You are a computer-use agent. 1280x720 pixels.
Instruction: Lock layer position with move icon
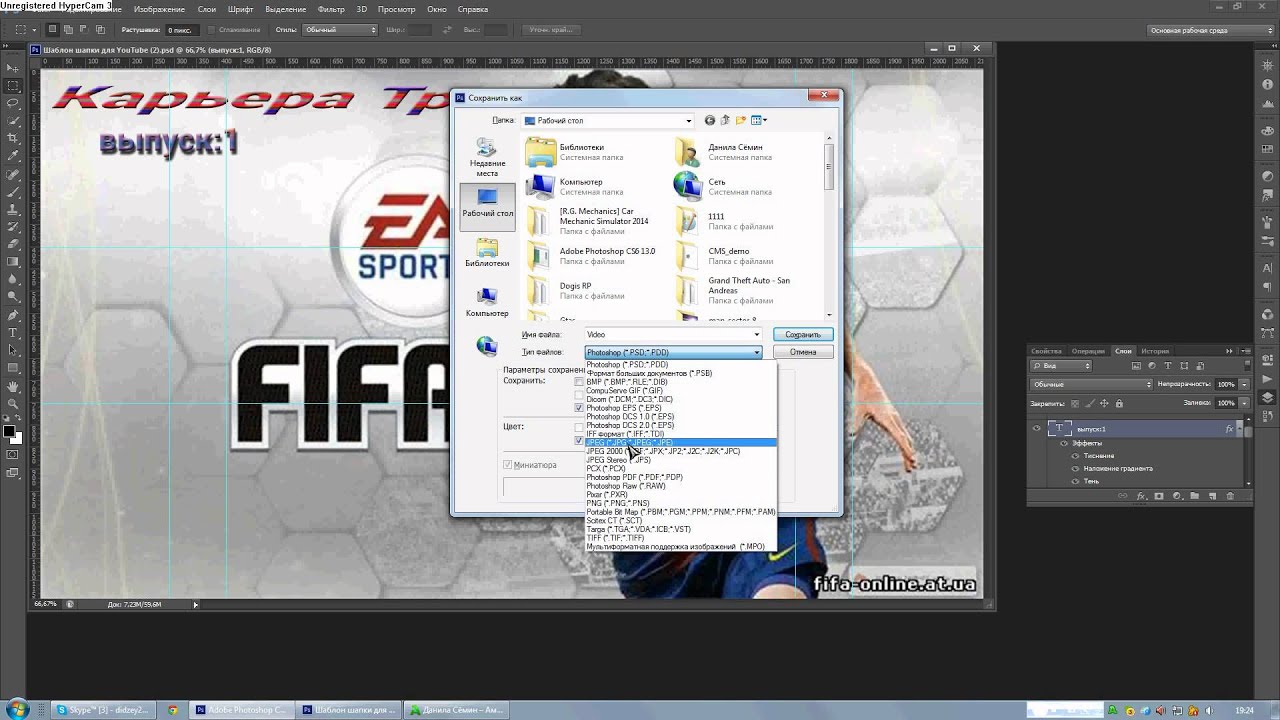1104,403
